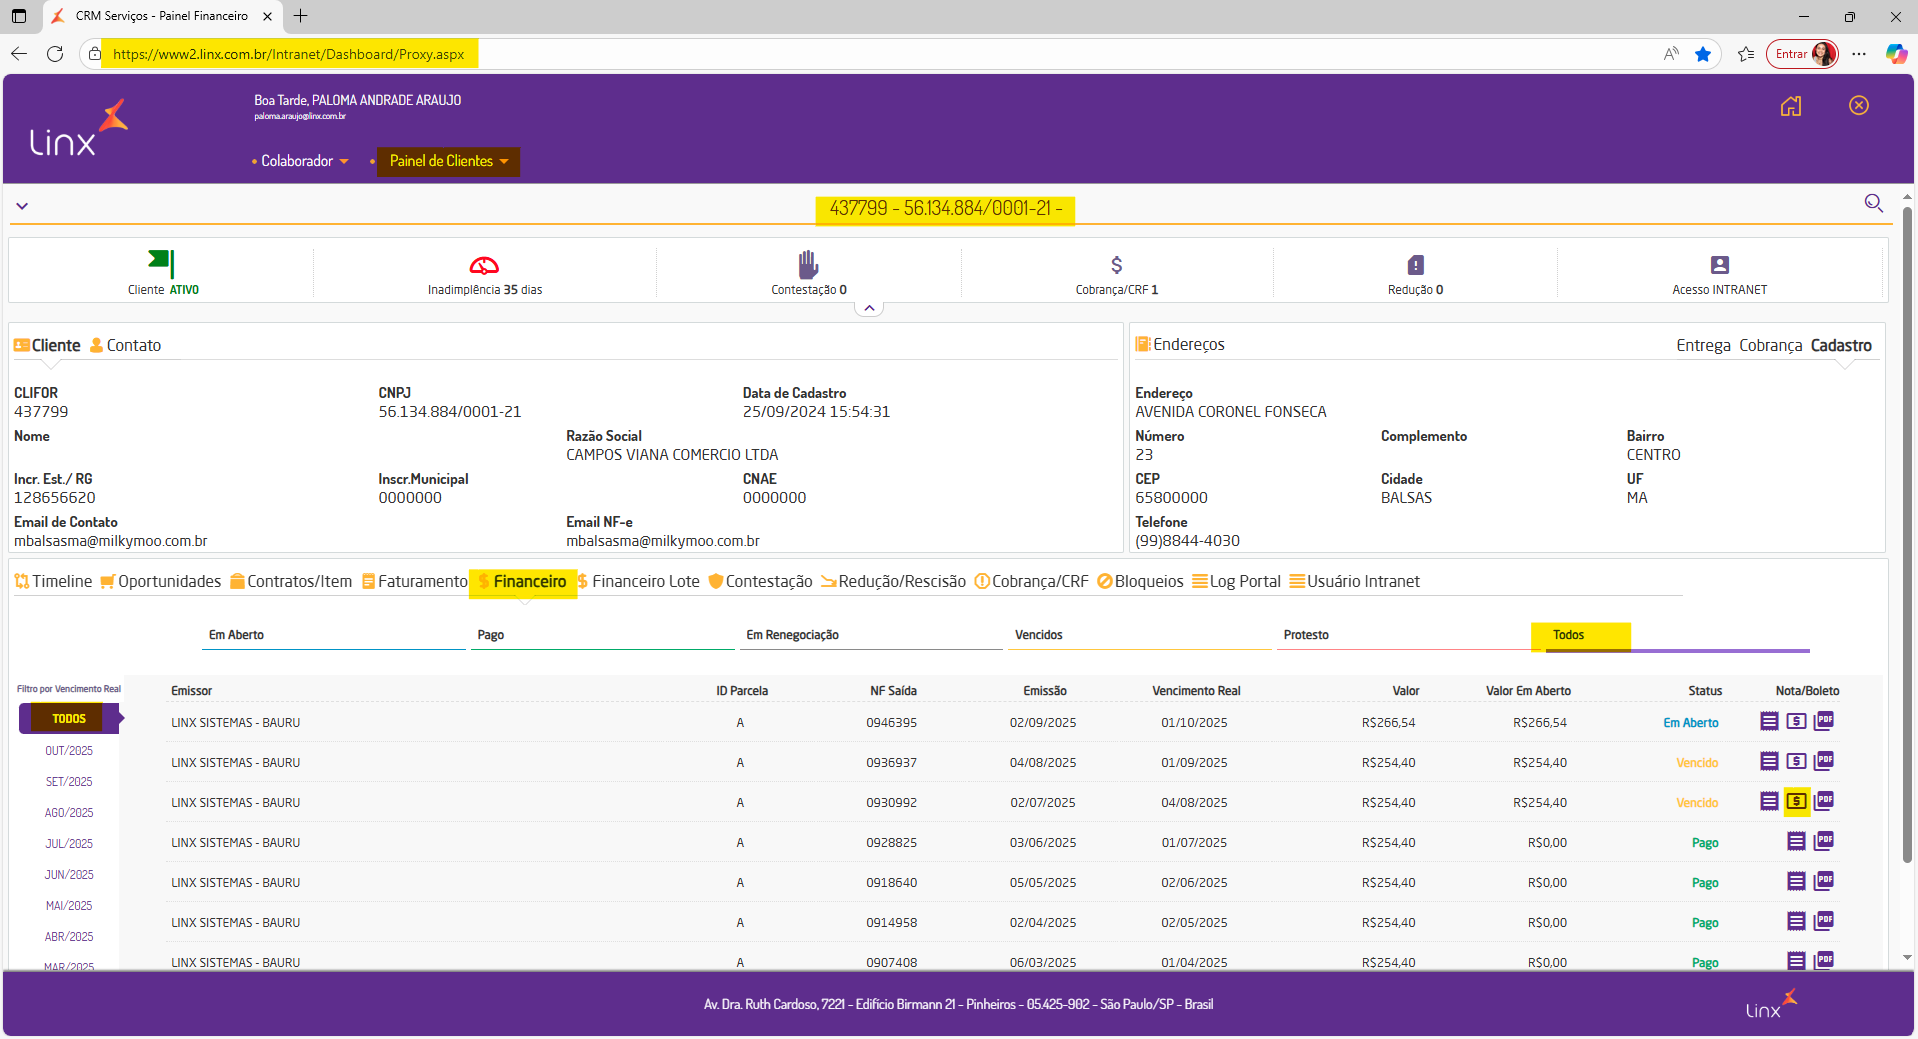This screenshot has width=1918, height=1039.
Task: Select the Todos status filter
Action: coord(1677,635)
